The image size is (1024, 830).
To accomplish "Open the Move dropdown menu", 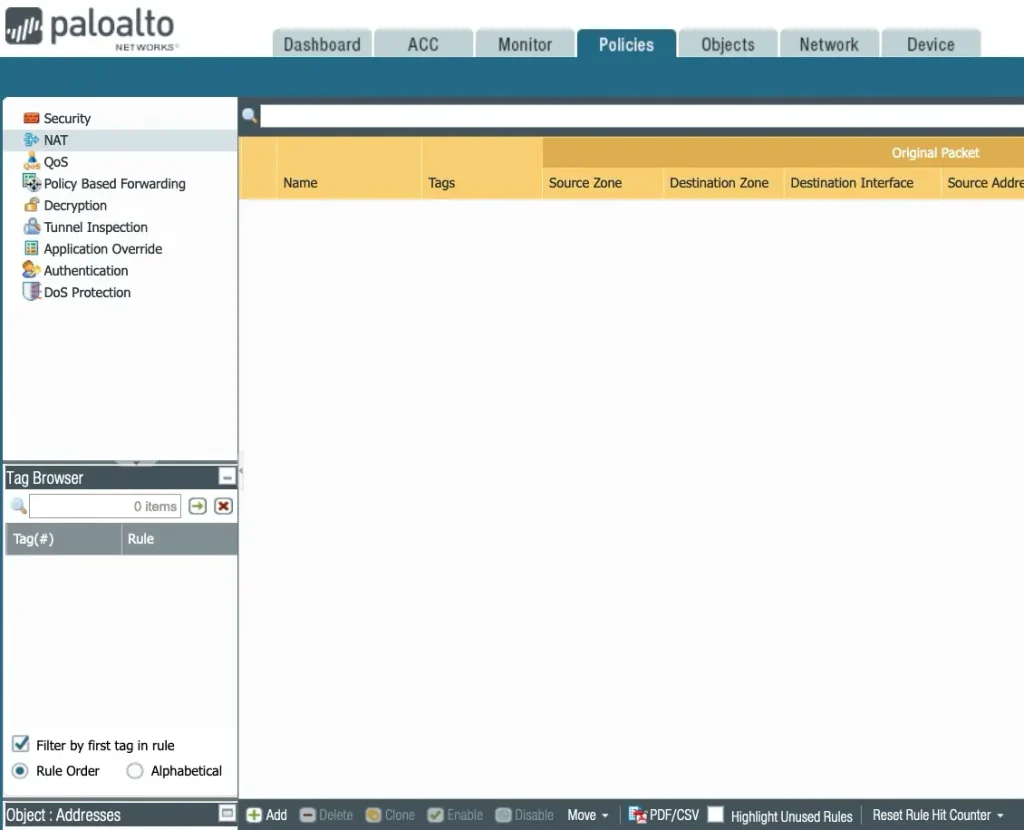I will pyautogui.click(x=588, y=815).
